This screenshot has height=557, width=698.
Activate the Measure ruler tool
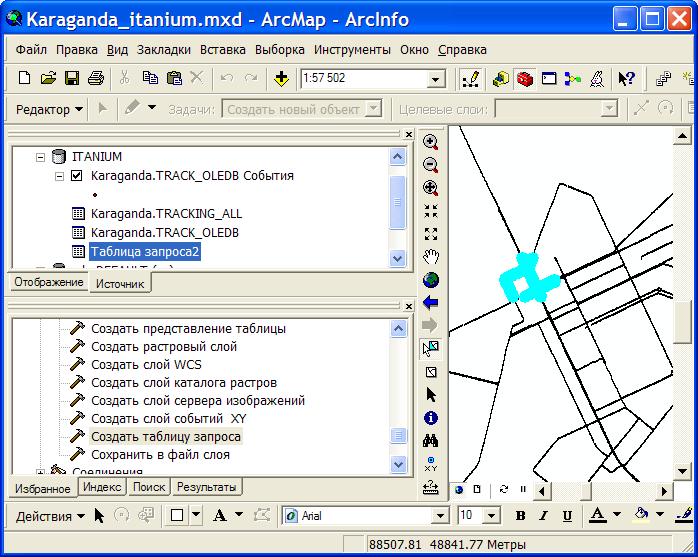(x=430, y=487)
